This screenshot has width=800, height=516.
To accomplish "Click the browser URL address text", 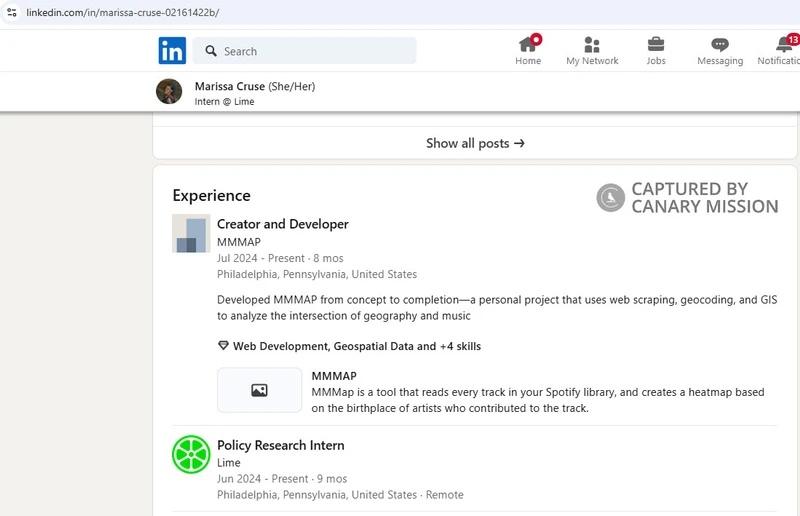I will [123, 12].
